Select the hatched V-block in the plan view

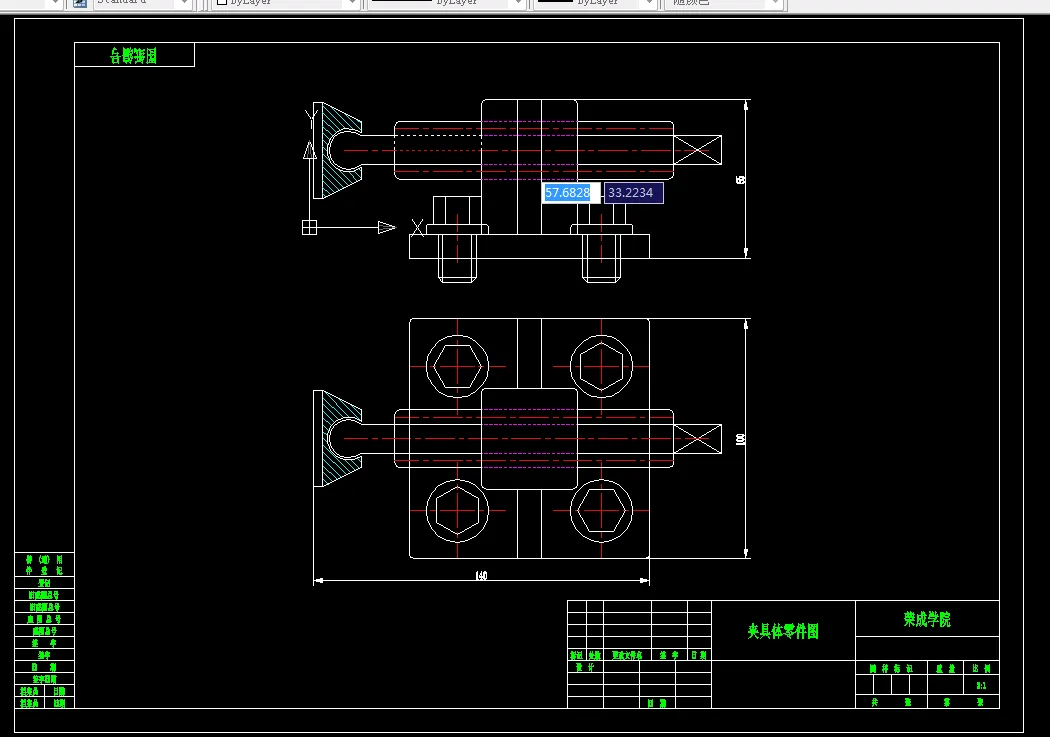coord(337,438)
